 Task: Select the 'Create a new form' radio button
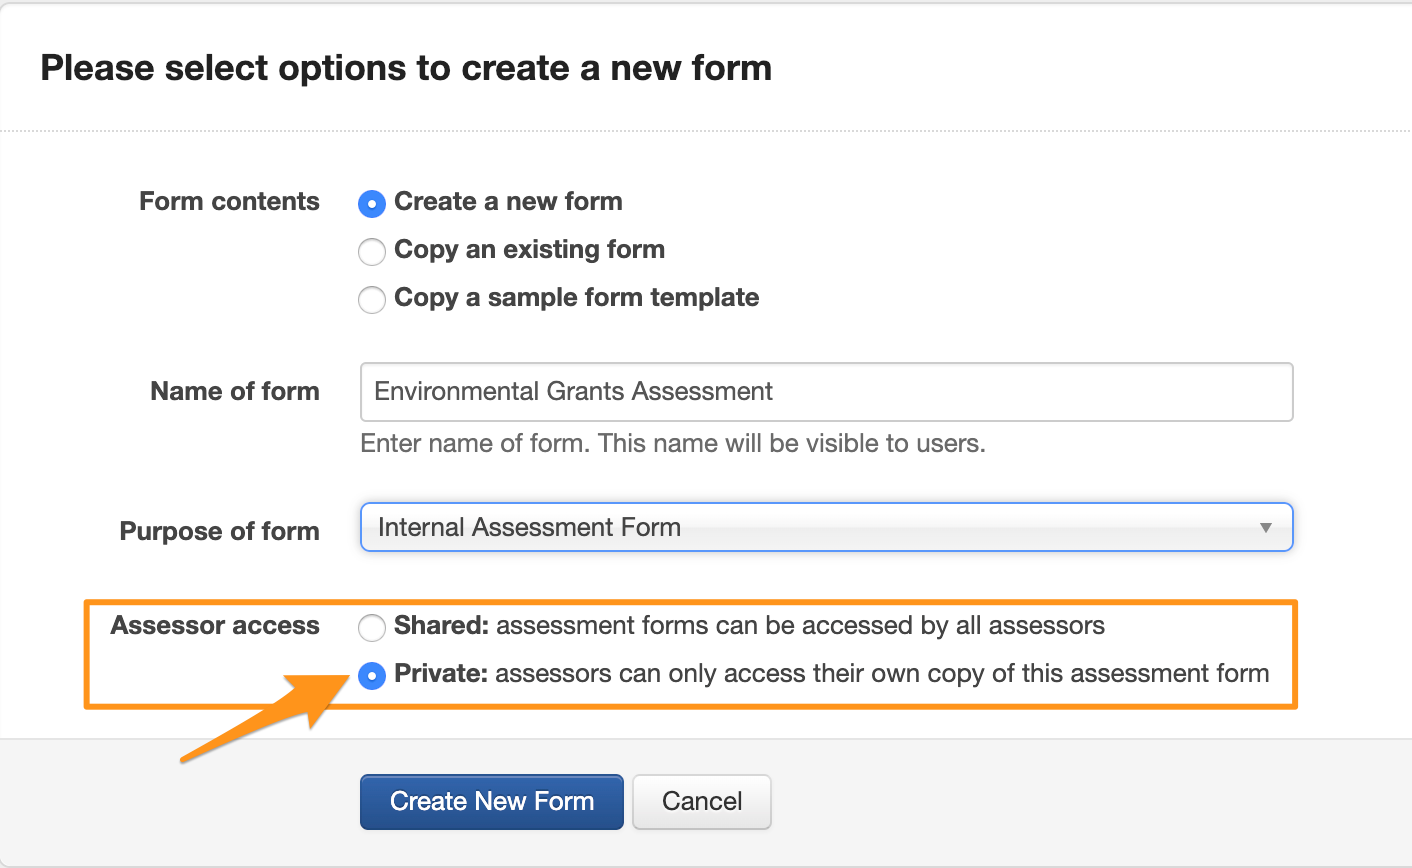pos(372,204)
